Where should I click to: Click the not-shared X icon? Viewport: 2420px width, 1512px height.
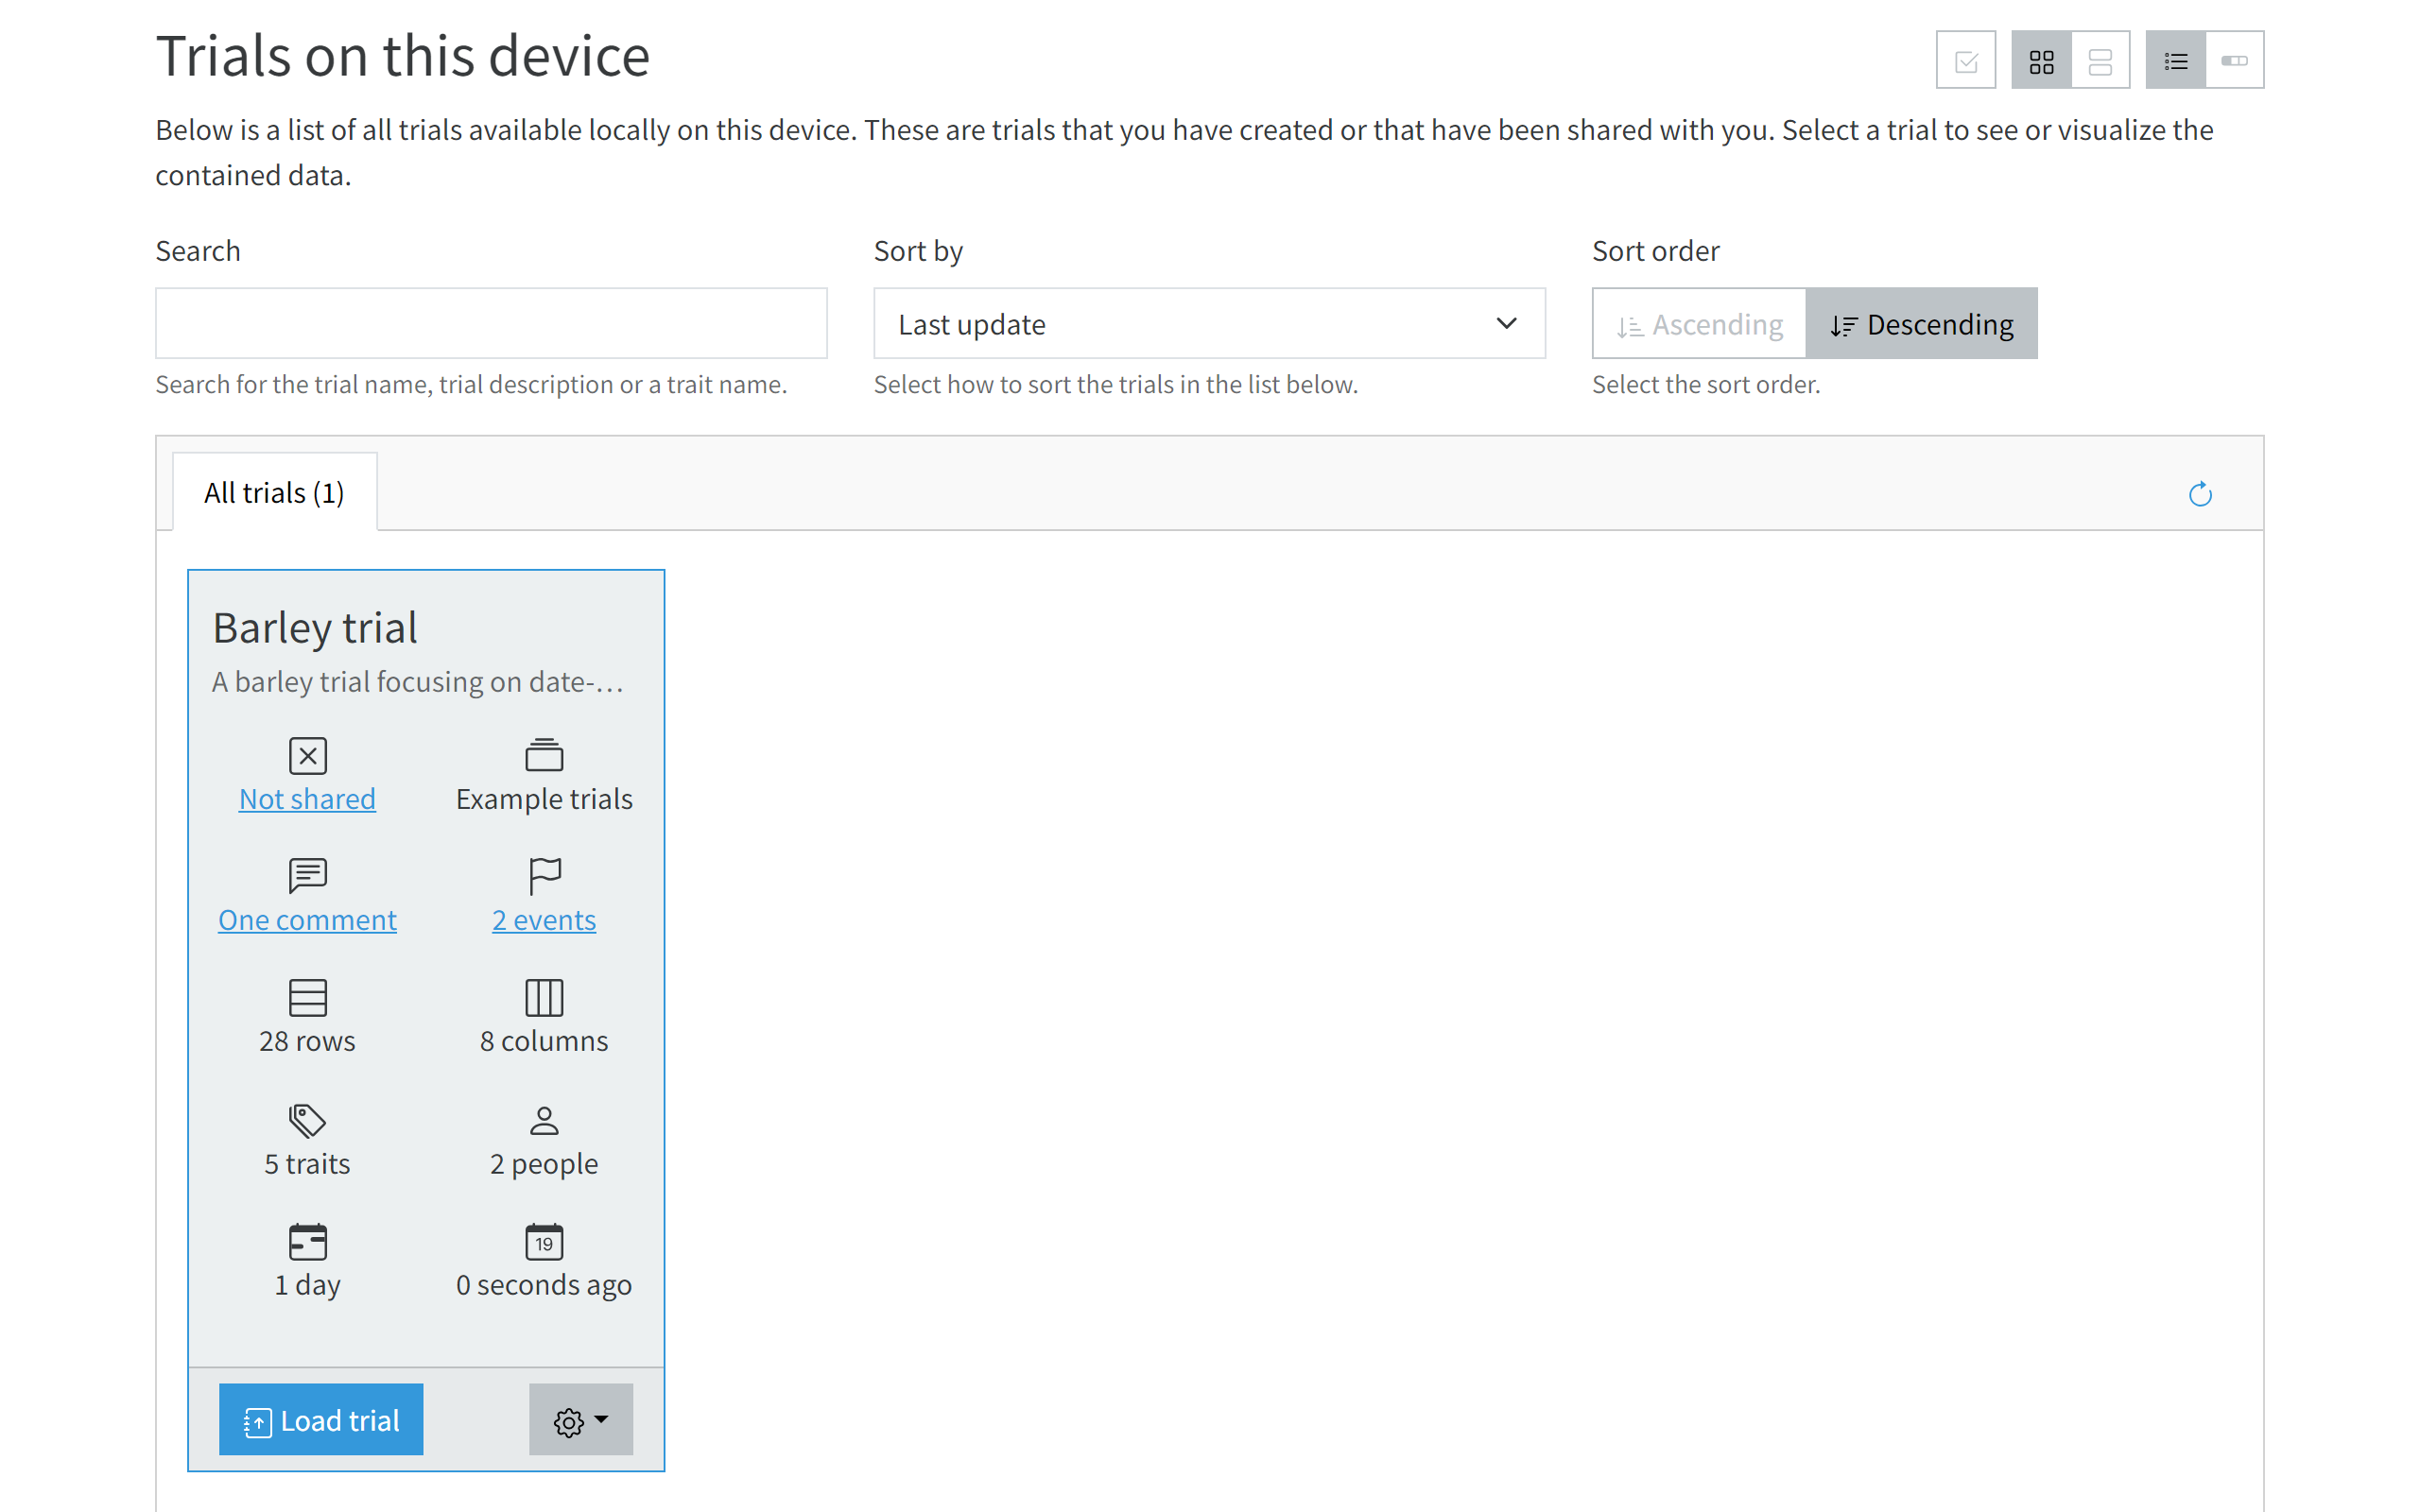point(307,756)
